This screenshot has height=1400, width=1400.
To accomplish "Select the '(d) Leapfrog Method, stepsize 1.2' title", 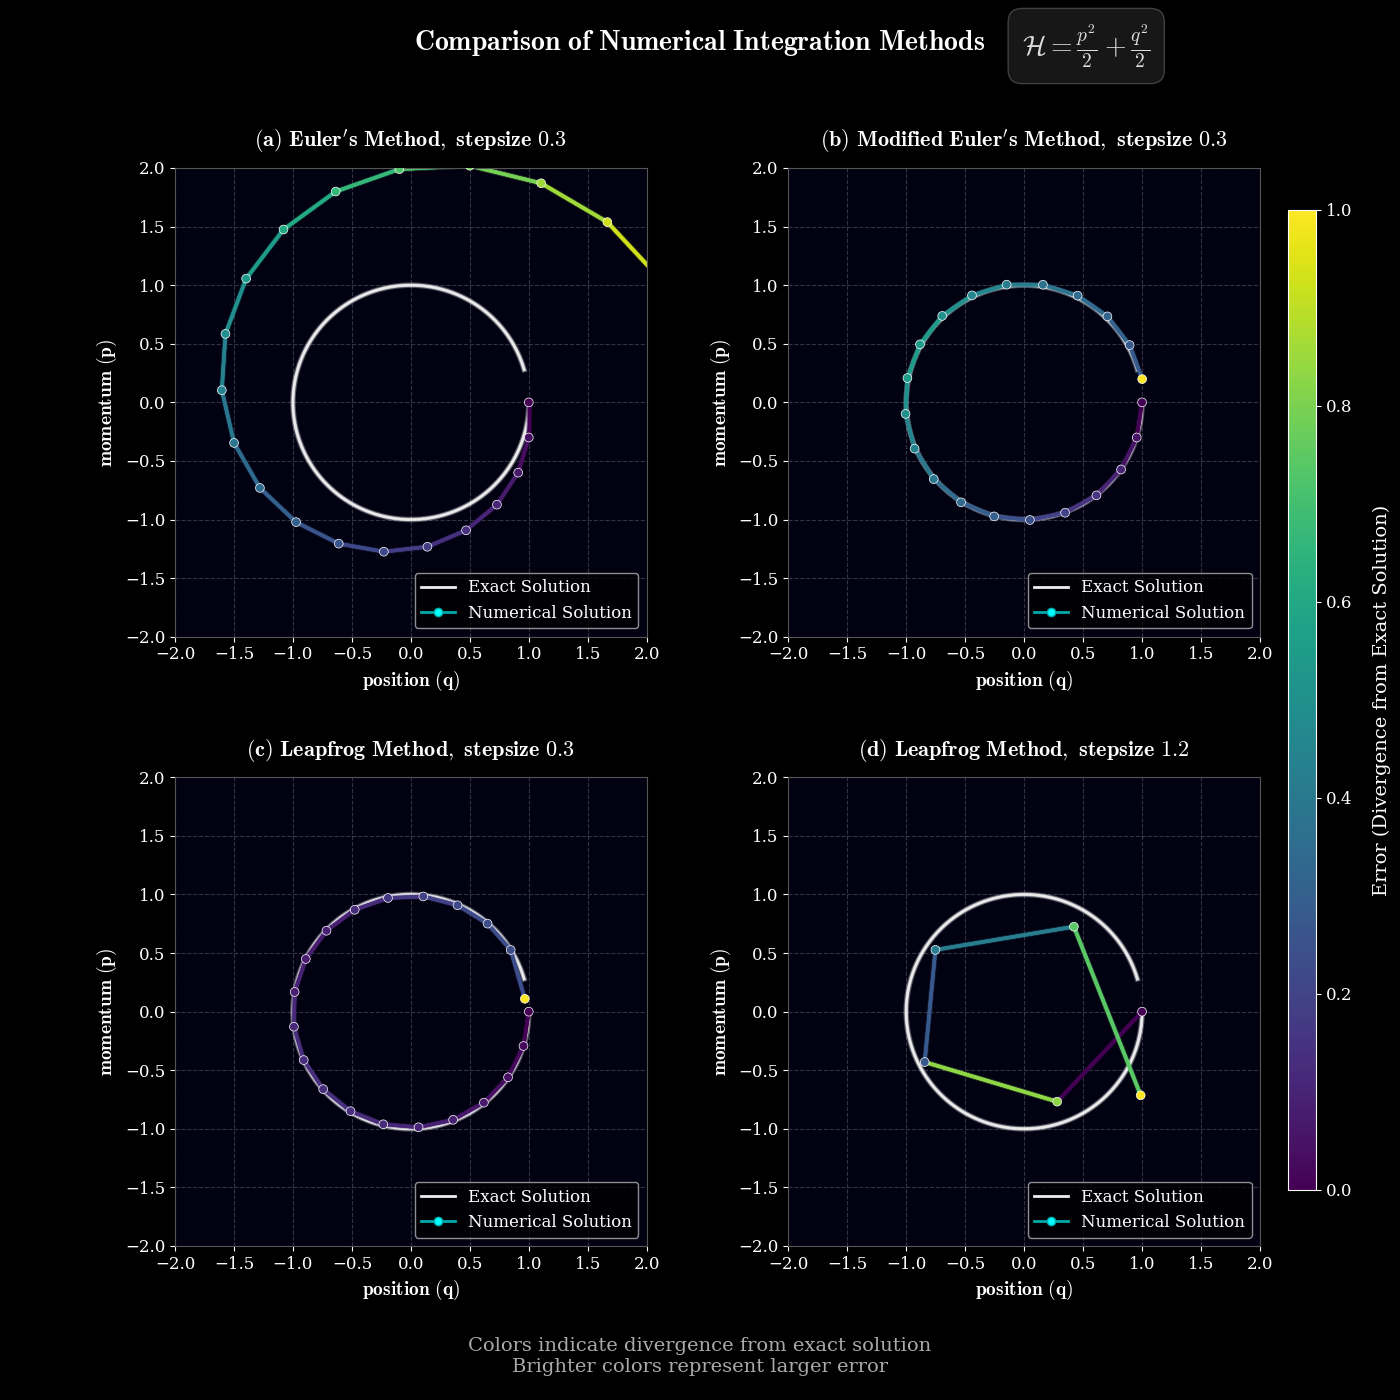I will pyautogui.click(x=1023, y=749).
